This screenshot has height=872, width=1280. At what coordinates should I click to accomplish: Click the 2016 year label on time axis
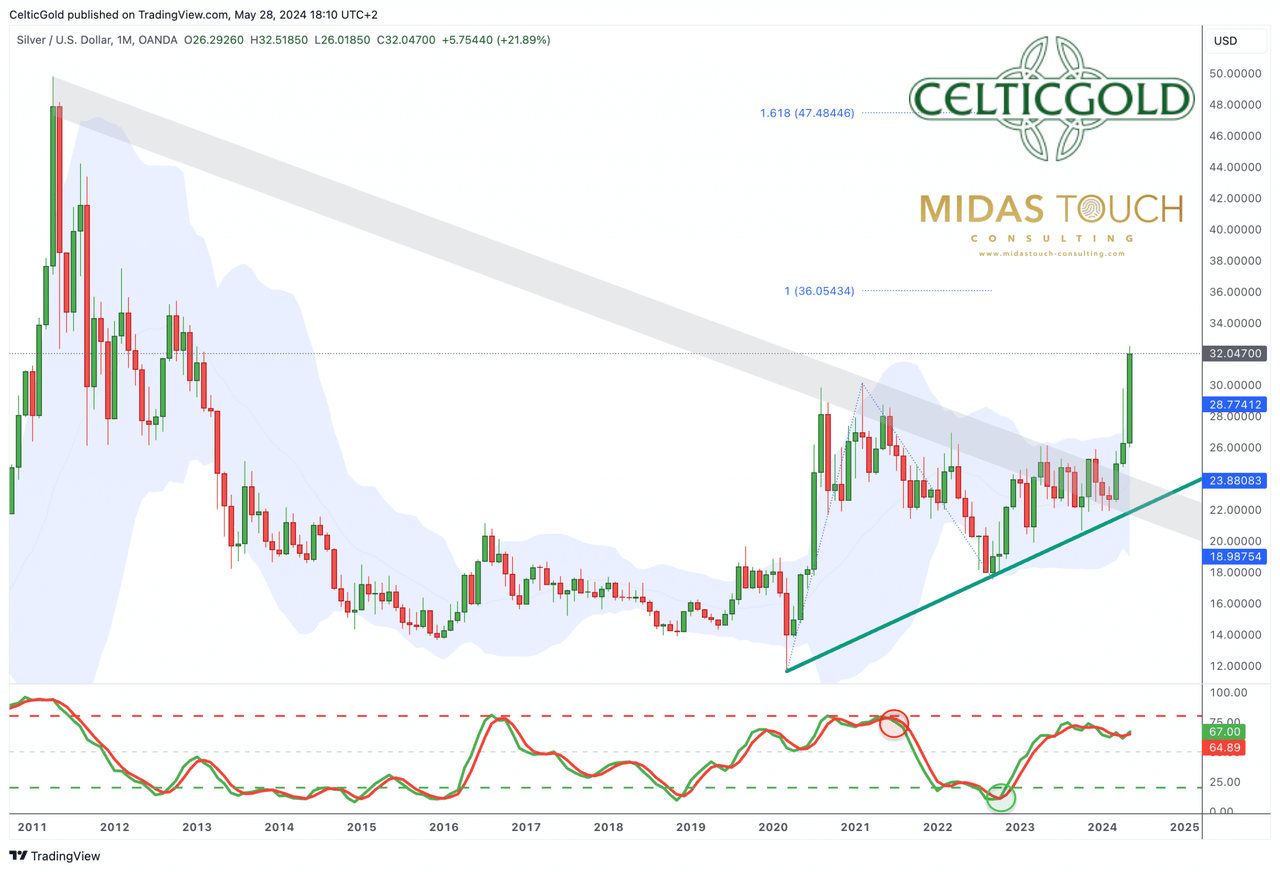pyautogui.click(x=444, y=828)
